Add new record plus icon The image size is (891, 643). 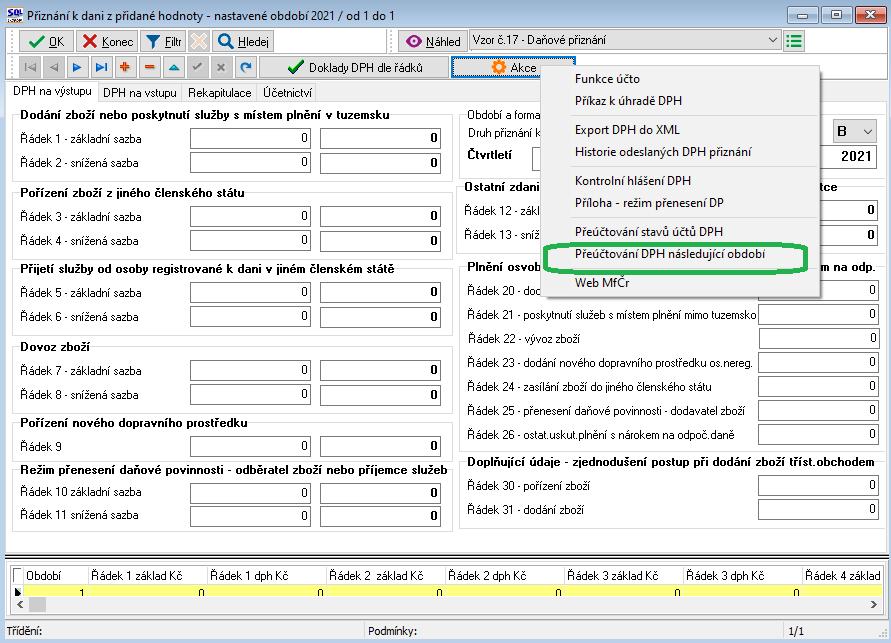pyautogui.click(x=125, y=68)
